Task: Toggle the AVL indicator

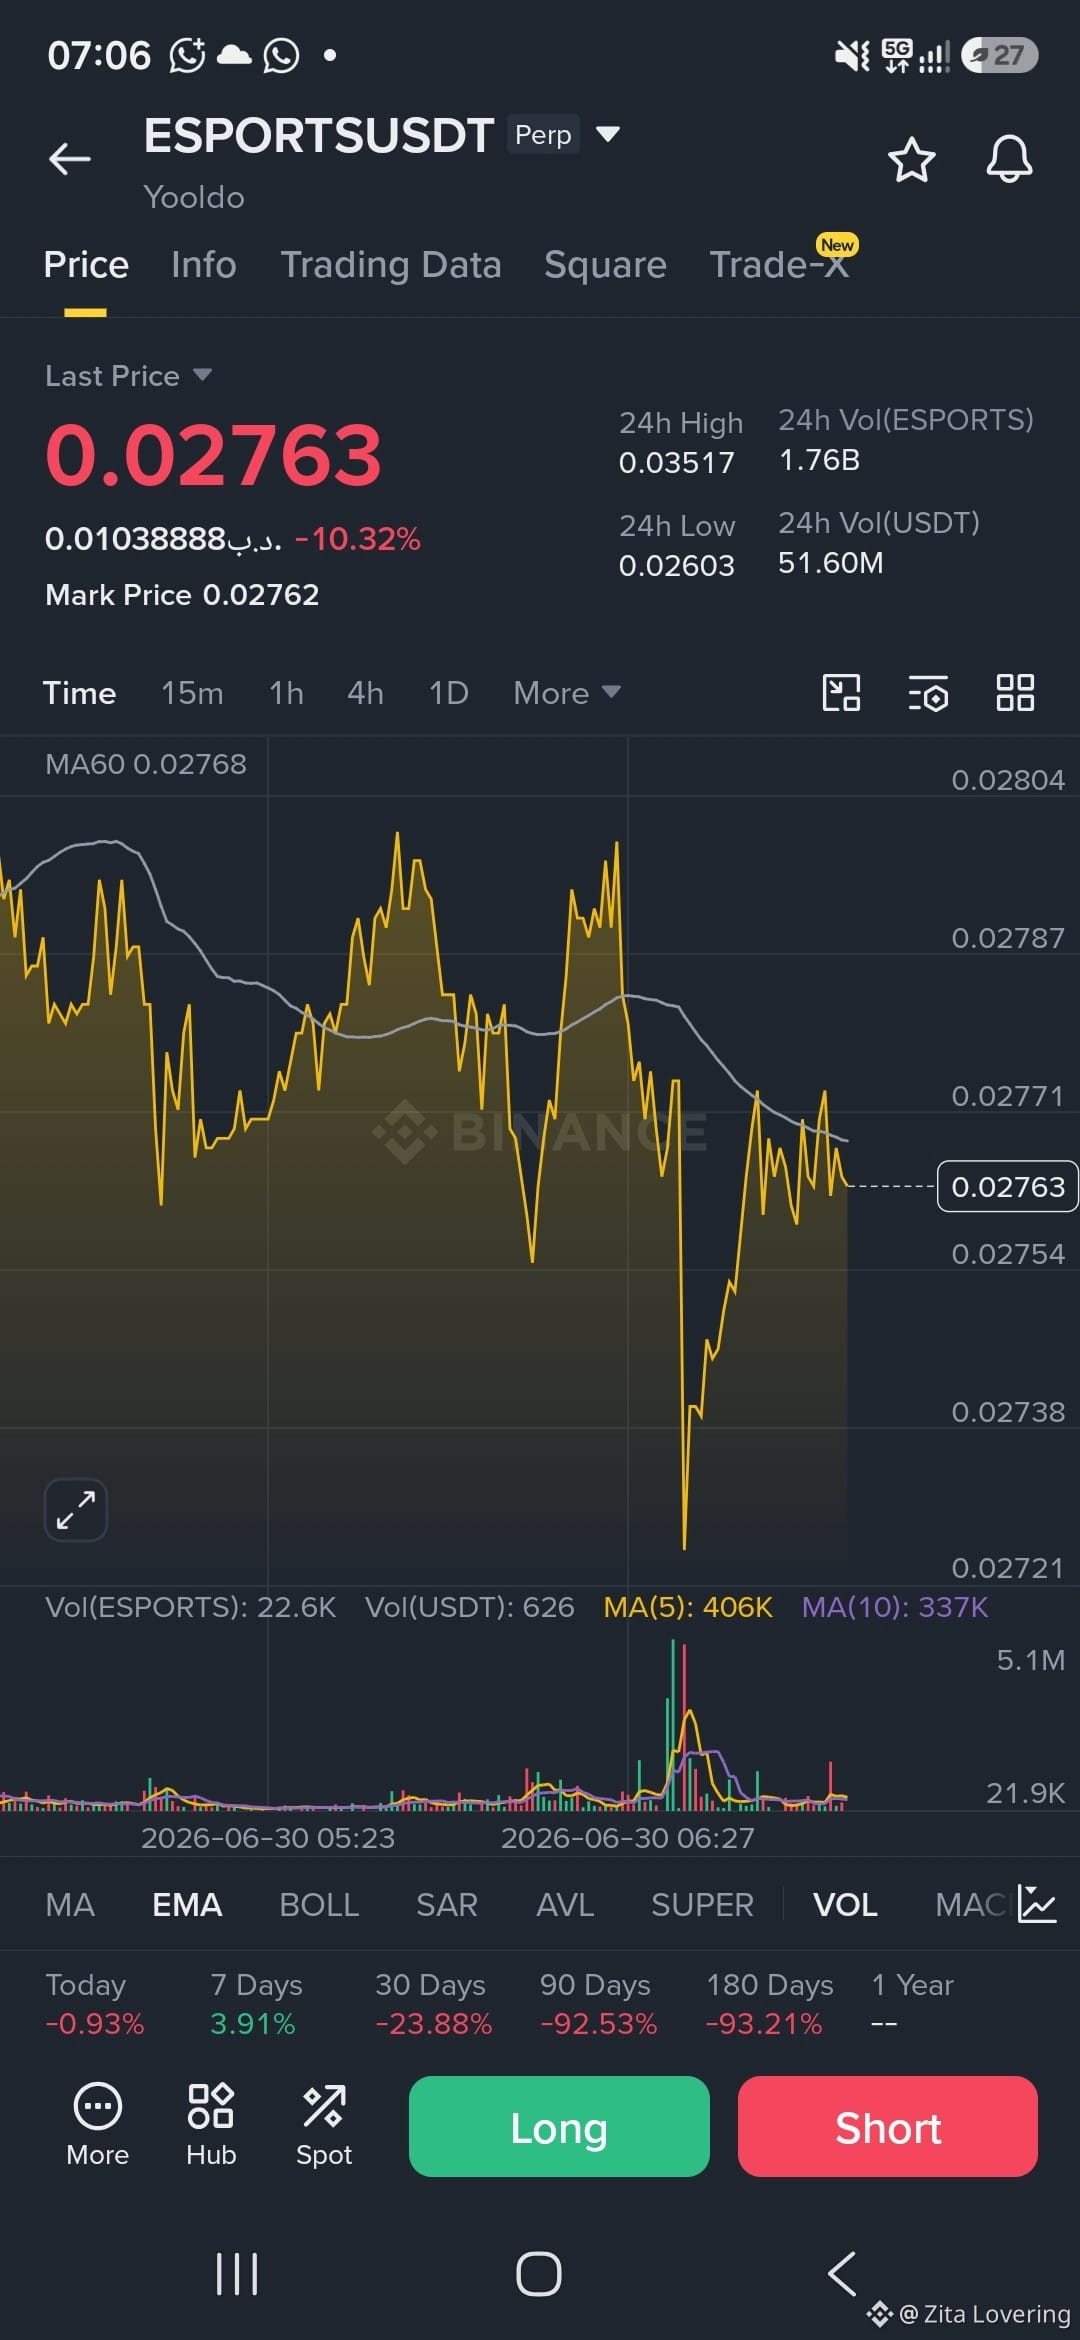Action: (x=565, y=1905)
